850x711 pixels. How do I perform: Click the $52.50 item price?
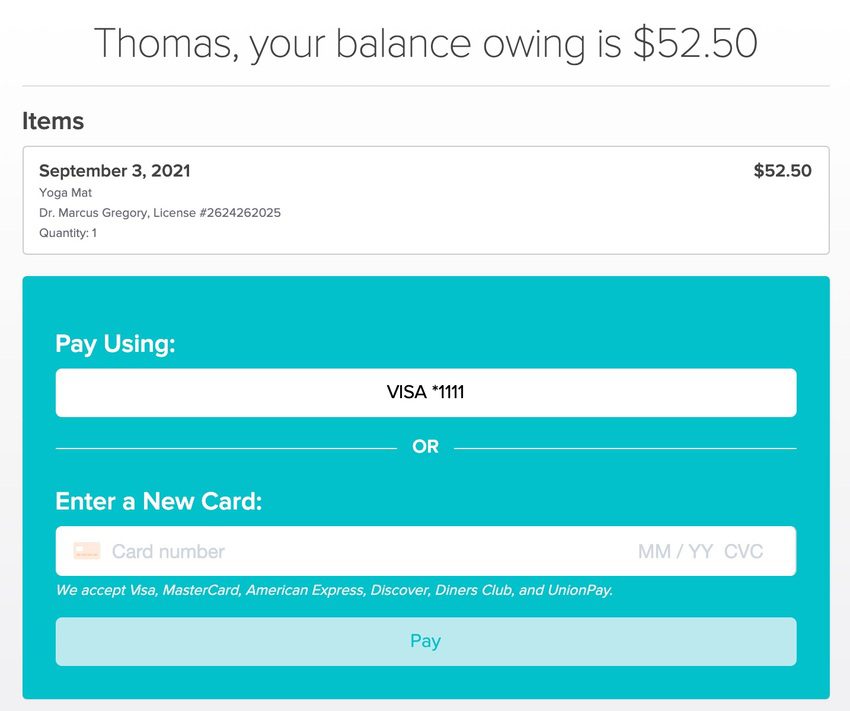pyautogui.click(x=782, y=171)
